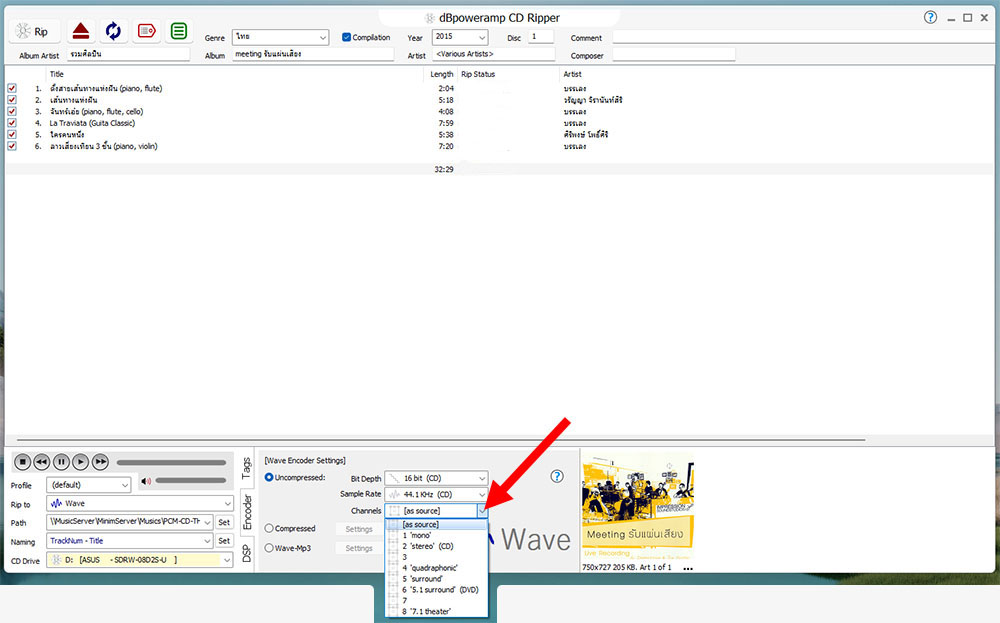Select the Compressed radio button

269,528
